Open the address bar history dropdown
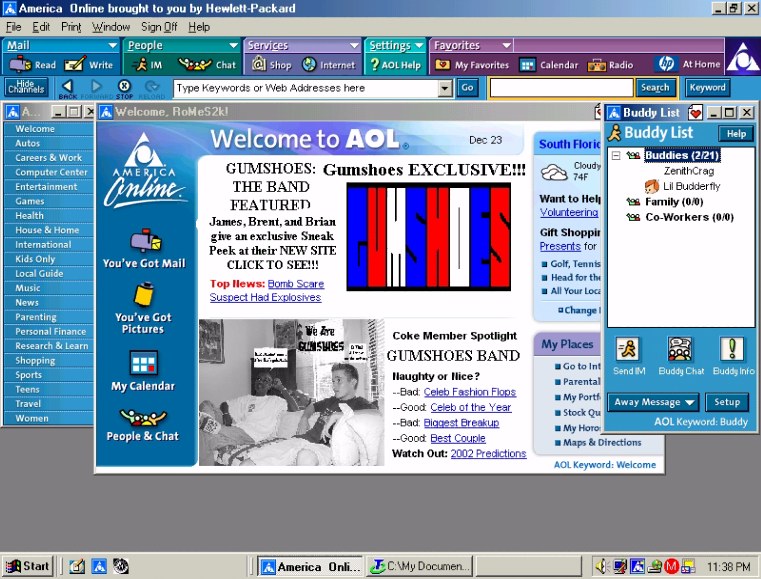The width and height of the screenshot is (761, 579). pyautogui.click(x=445, y=88)
